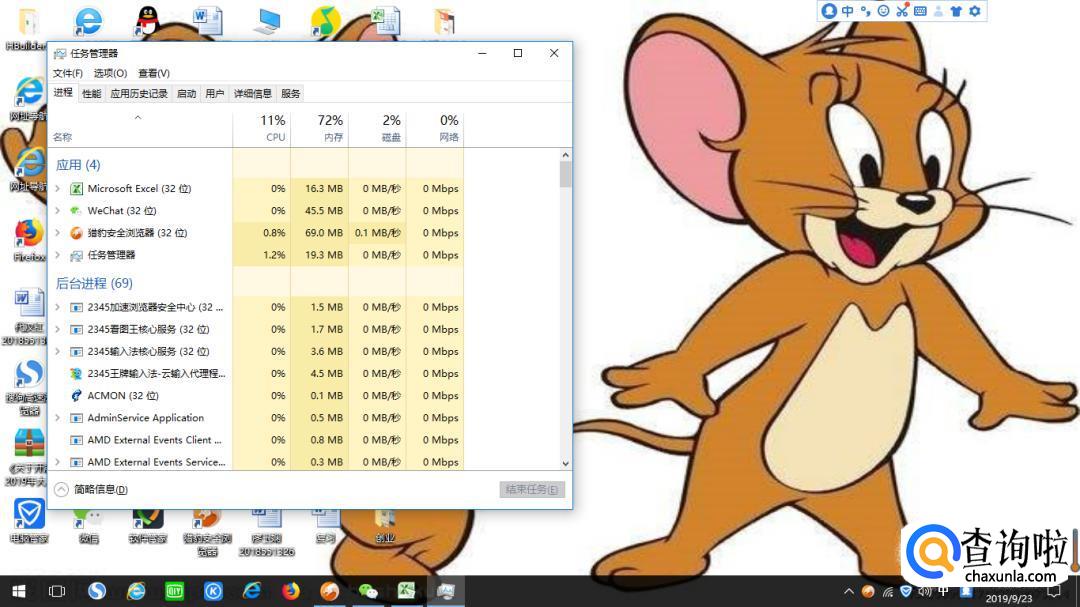Click the 后台进程 (69) group header

(x=94, y=283)
